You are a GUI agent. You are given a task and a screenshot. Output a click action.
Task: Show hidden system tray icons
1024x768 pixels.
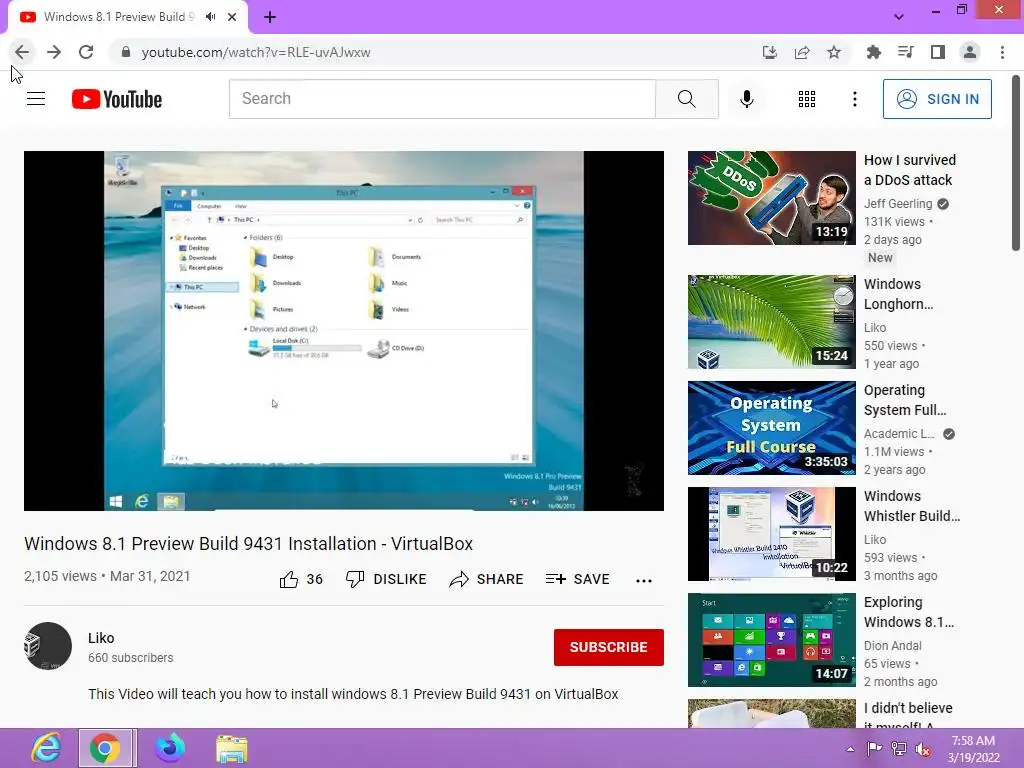click(850, 749)
